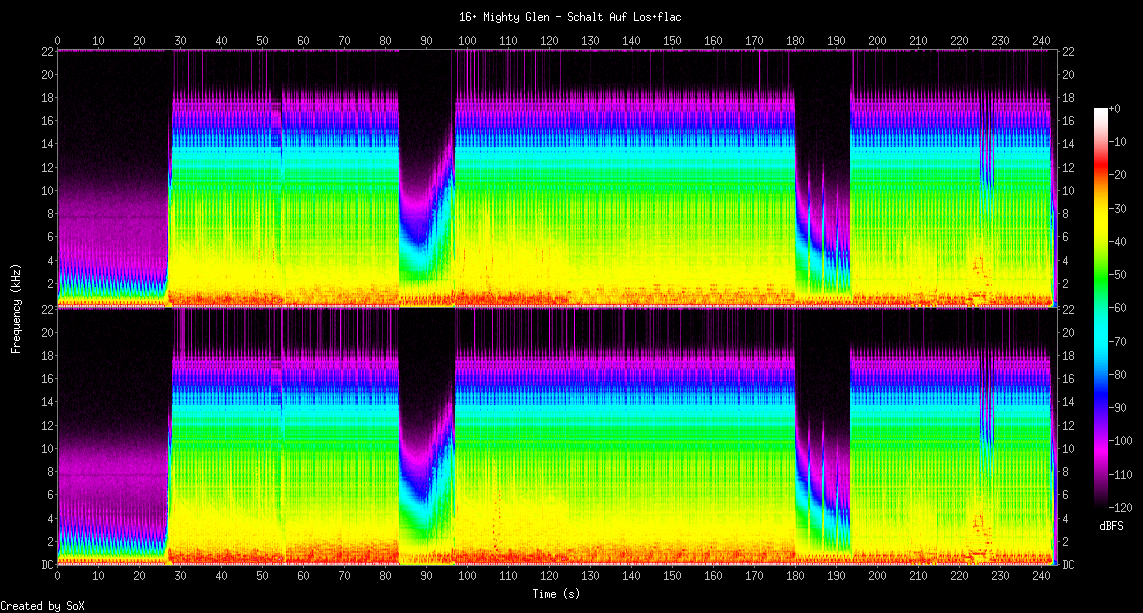Click the 180 tick on the top time axis
Screen dimensions: 1143x613
point(795,41)
